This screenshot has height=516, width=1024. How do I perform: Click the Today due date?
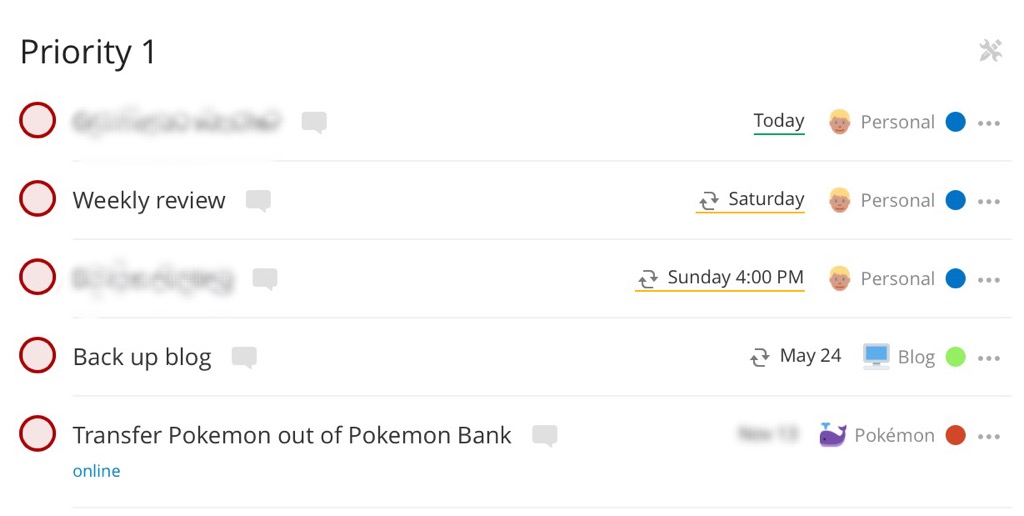(779, 121)
